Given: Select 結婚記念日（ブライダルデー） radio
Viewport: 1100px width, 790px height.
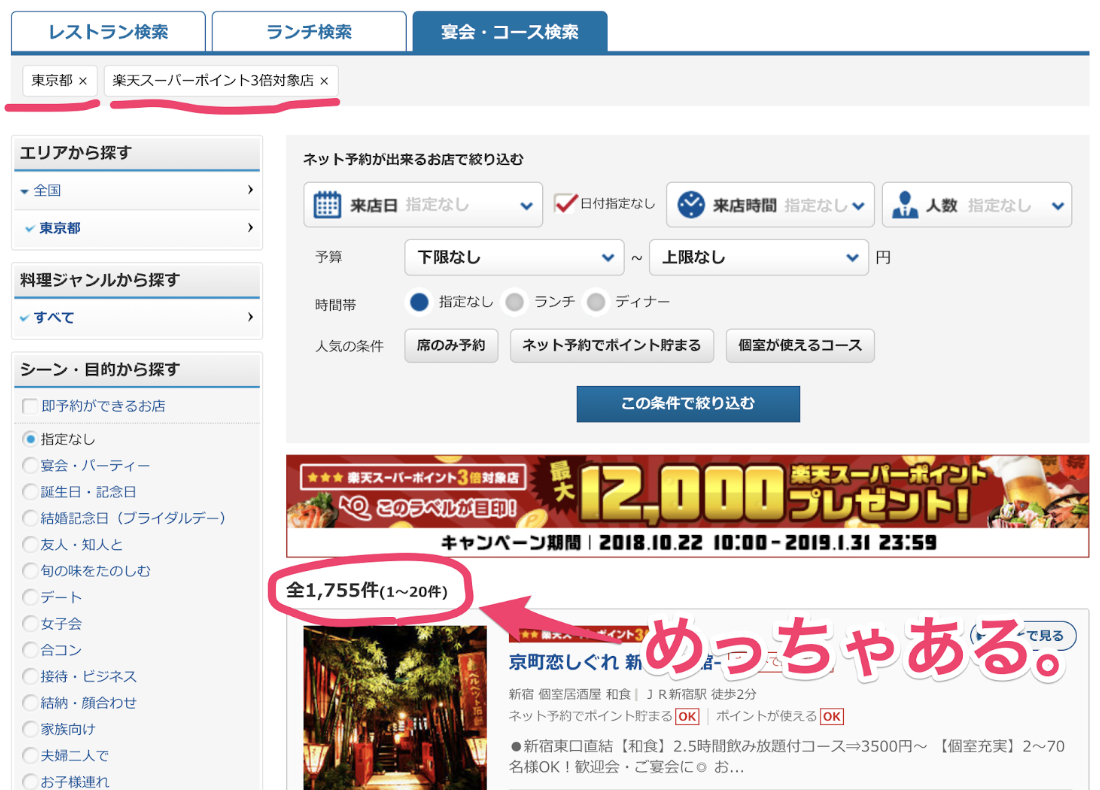Looking at the screenshot, I should click(x=29, y=518).
